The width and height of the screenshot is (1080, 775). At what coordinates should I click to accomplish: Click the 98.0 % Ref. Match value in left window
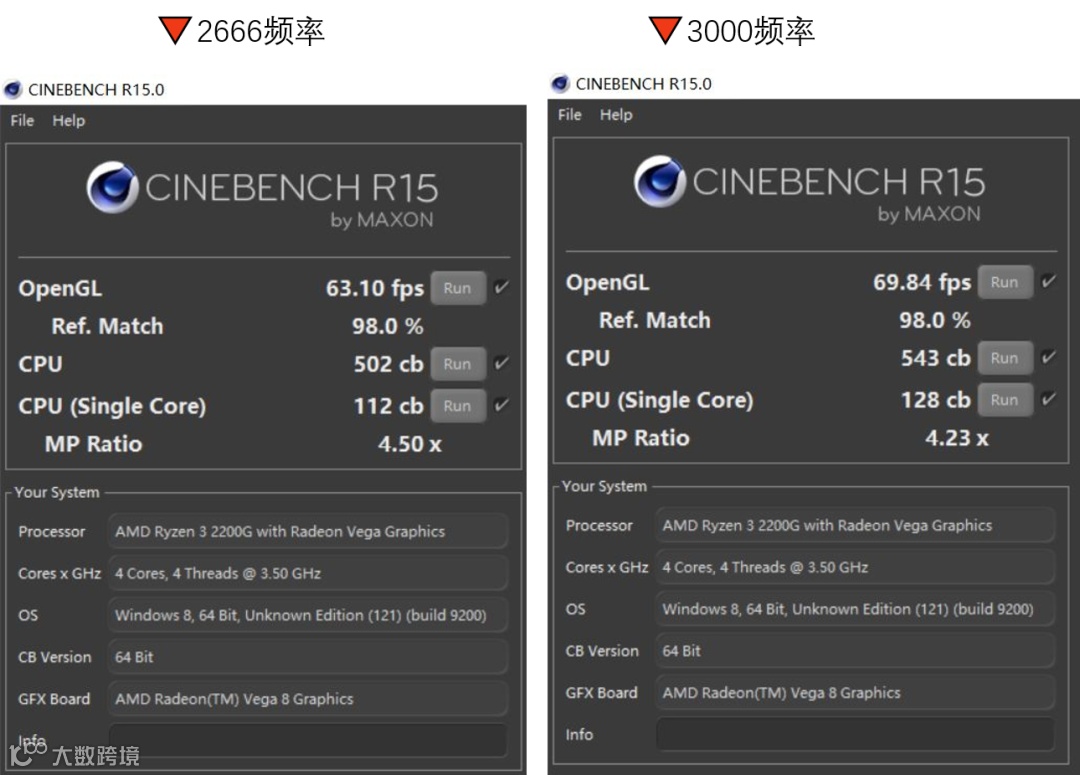tap(388, 326)
